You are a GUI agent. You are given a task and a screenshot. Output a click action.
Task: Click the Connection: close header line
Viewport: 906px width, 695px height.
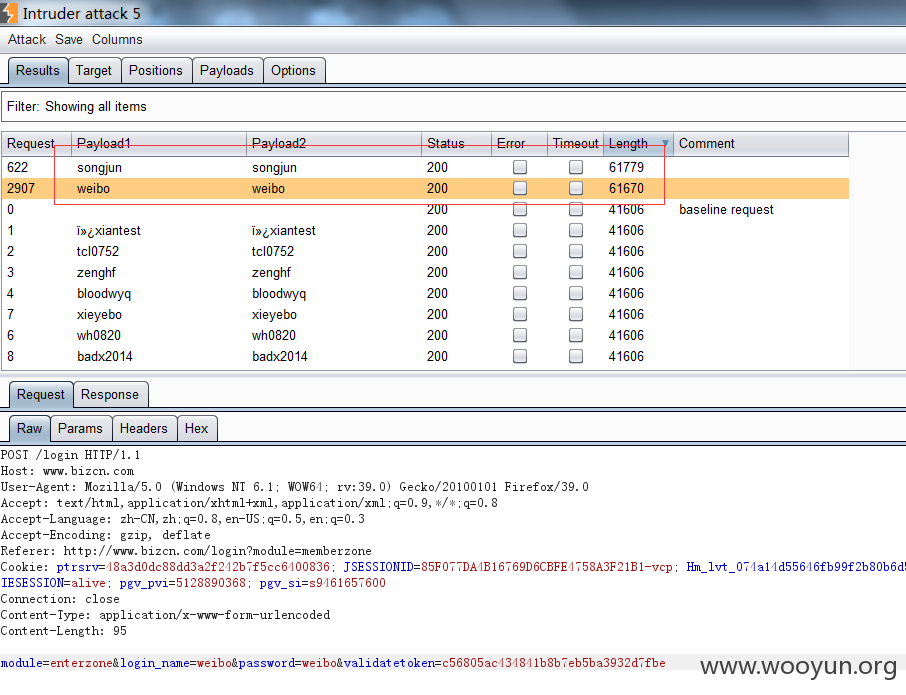60,599
